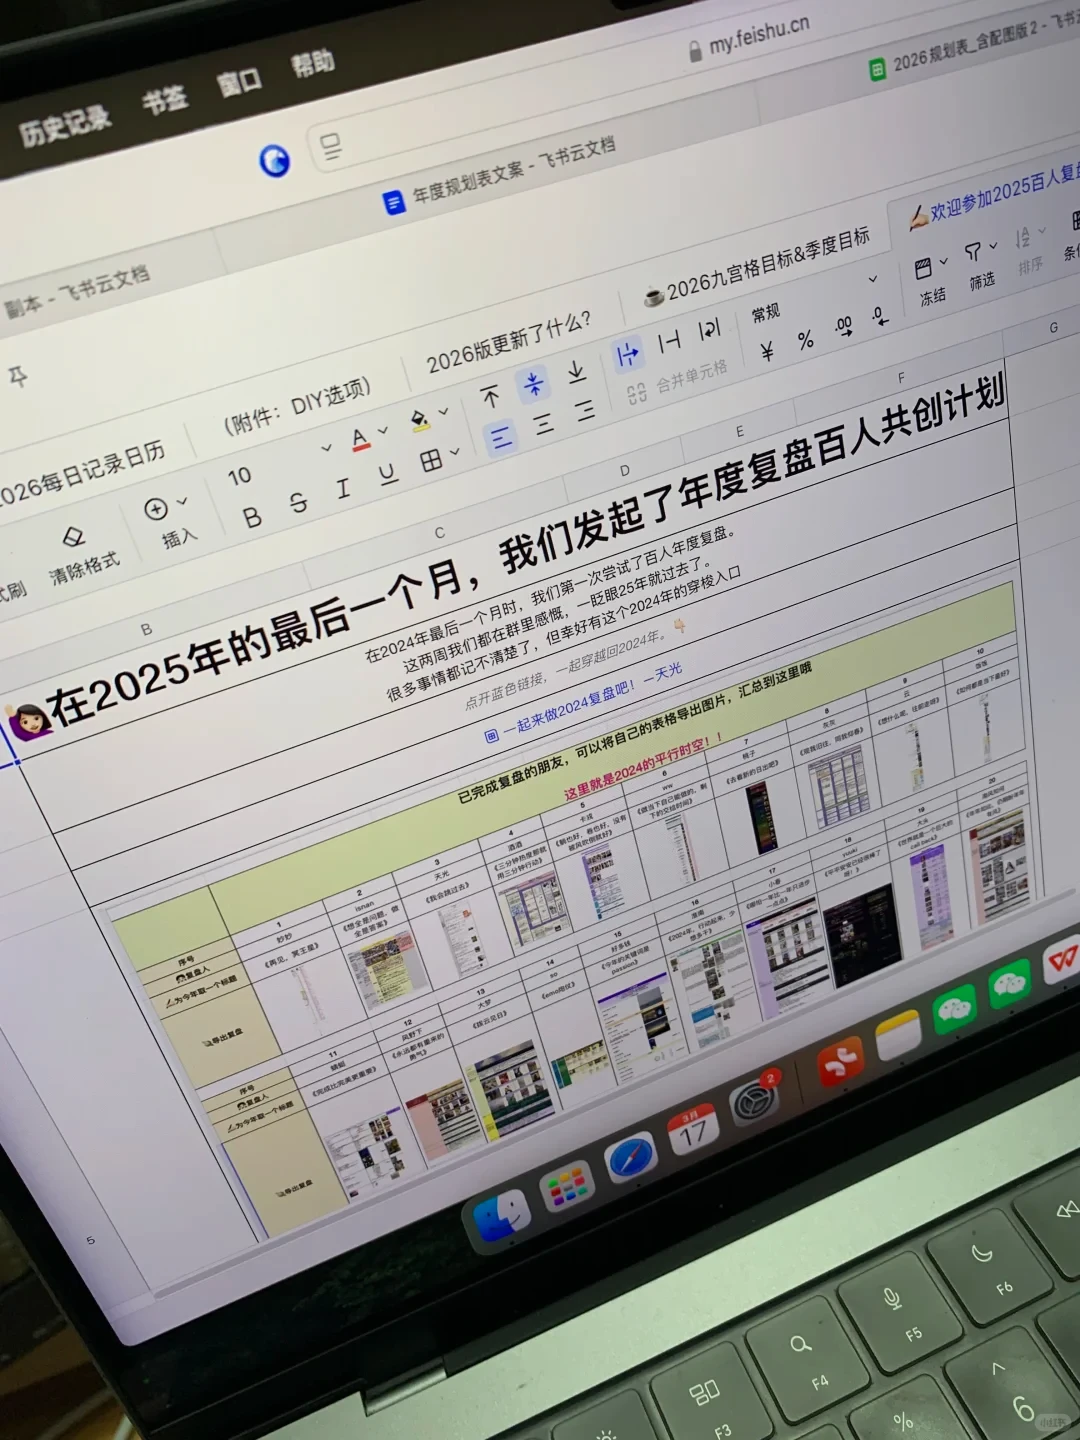1080x1440 pixels.
Task: Open the 书签 menu
Action: click(165, 99)
